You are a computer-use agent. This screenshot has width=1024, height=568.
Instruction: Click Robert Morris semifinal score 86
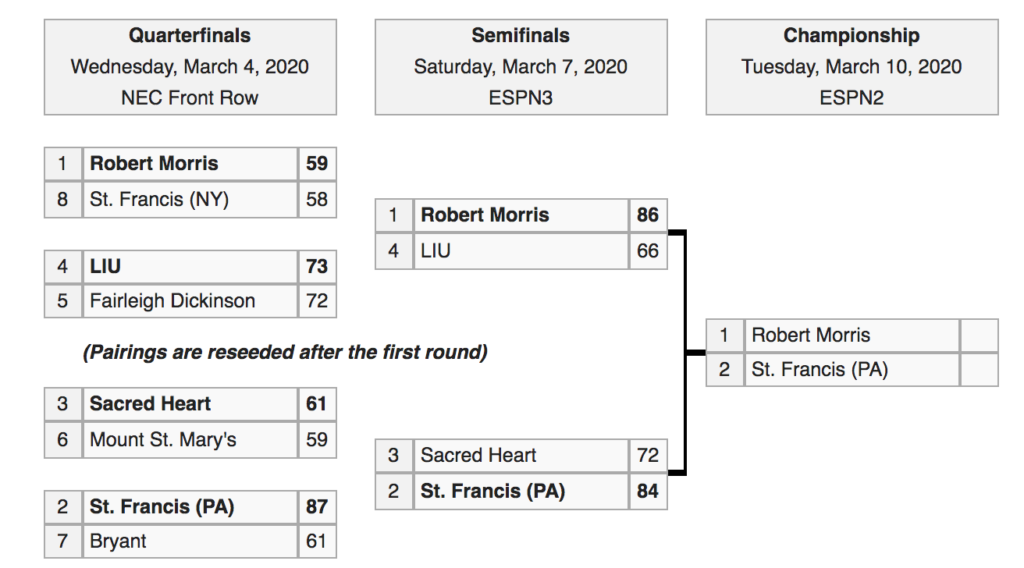(647, 215)
